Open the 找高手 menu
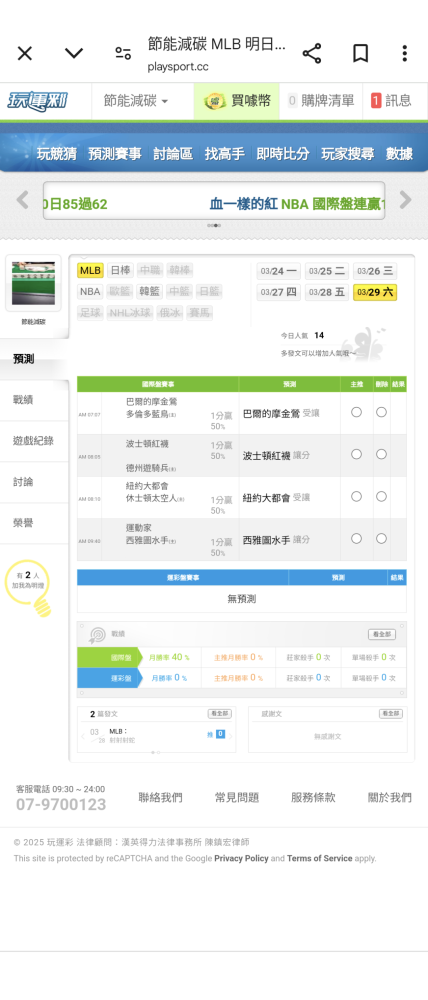The image size is (428, 1000). (225, 154)
